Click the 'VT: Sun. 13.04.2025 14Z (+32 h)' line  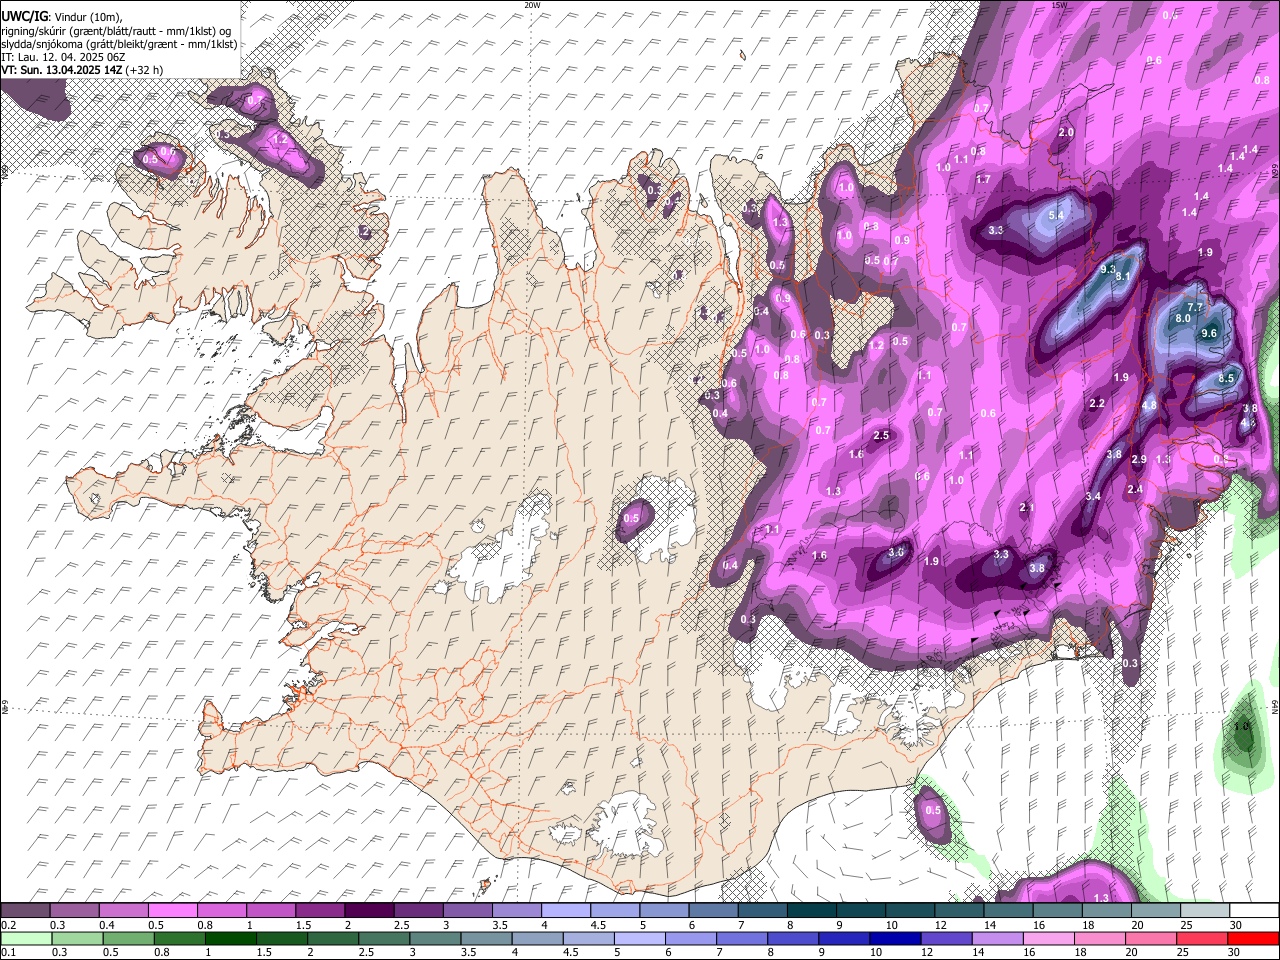point(82,70)
